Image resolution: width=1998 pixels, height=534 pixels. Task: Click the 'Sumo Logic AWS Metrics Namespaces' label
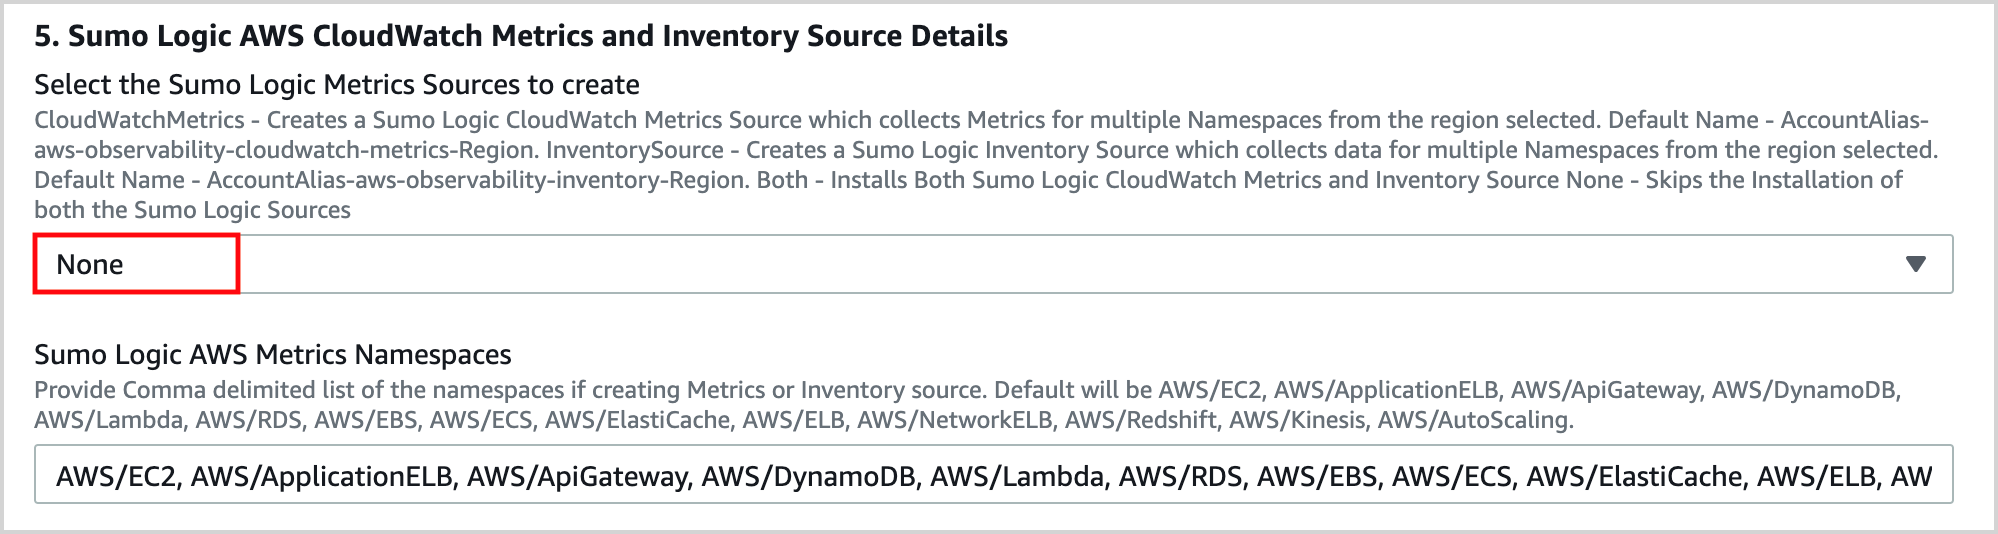pos(273,355)
